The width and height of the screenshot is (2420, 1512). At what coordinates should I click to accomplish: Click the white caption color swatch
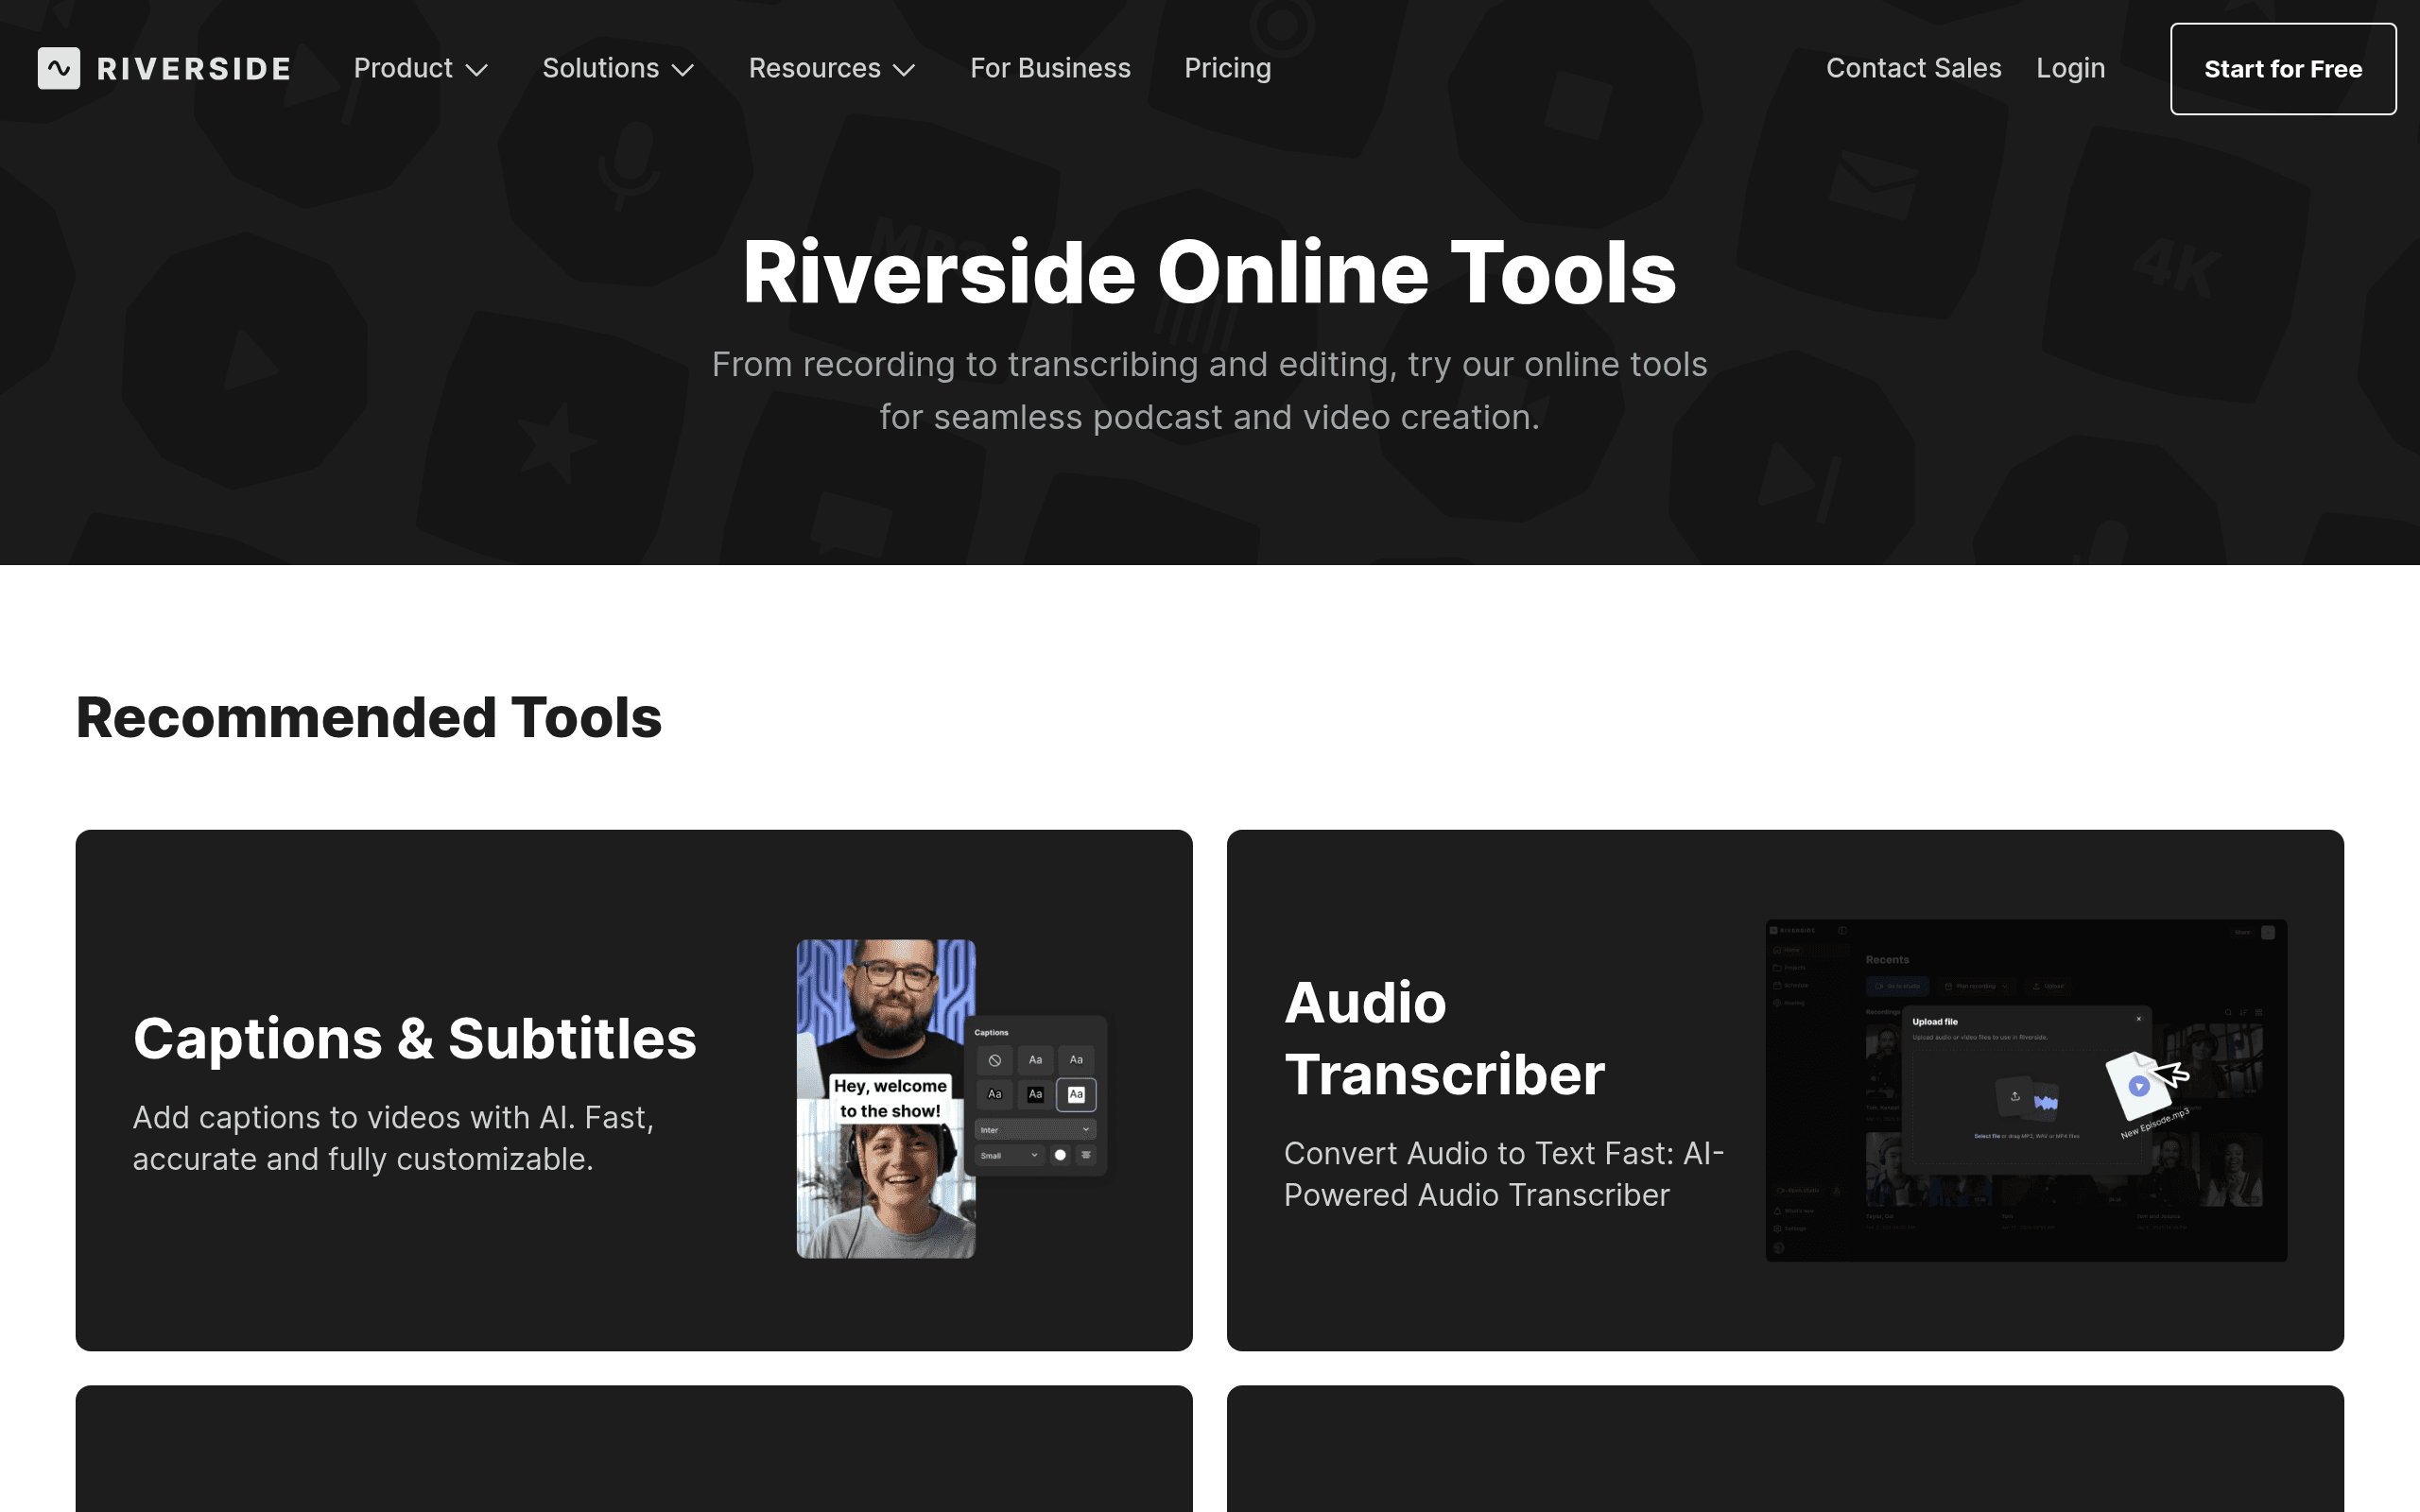[1061, 1155]
